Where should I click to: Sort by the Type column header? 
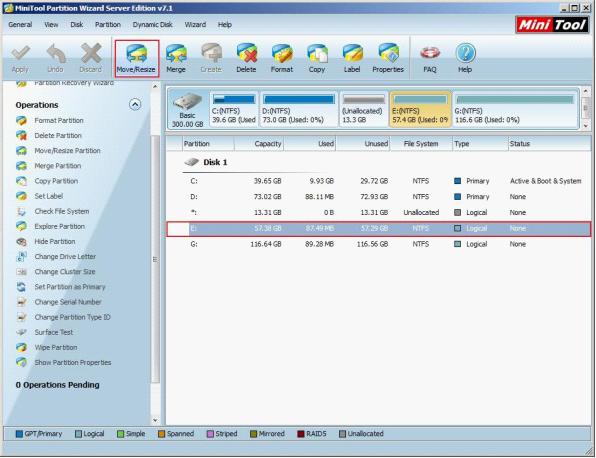[480, 144]
